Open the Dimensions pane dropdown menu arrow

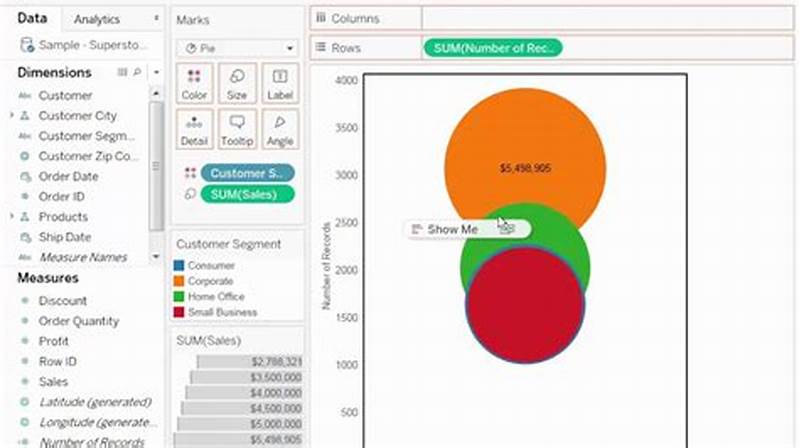click(x=156, y=72)
